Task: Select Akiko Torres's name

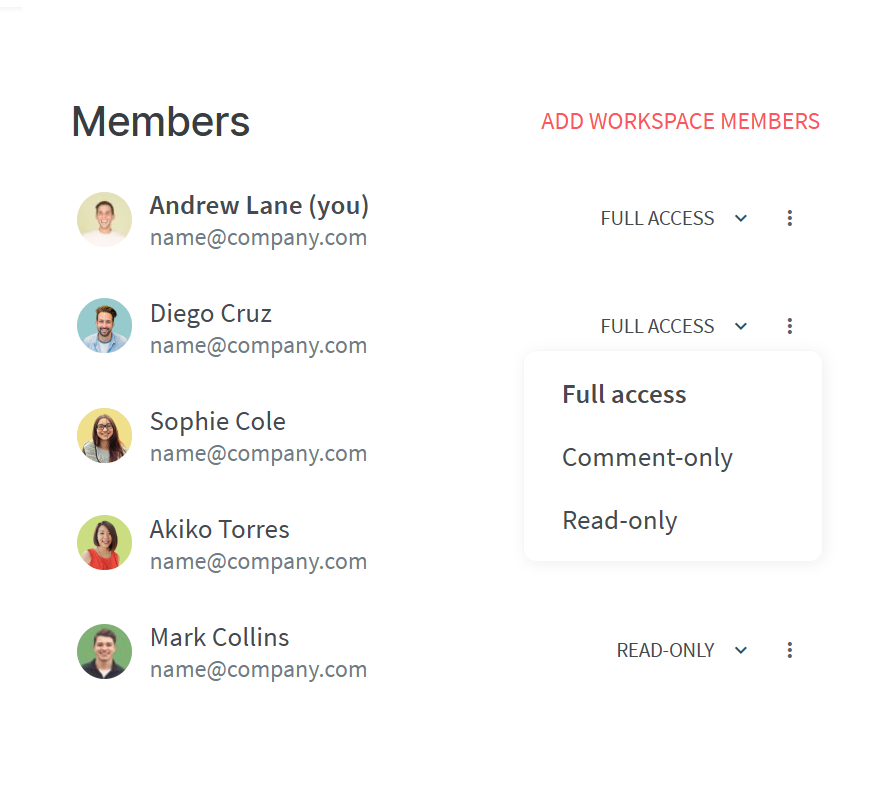Action: [219, 530]
